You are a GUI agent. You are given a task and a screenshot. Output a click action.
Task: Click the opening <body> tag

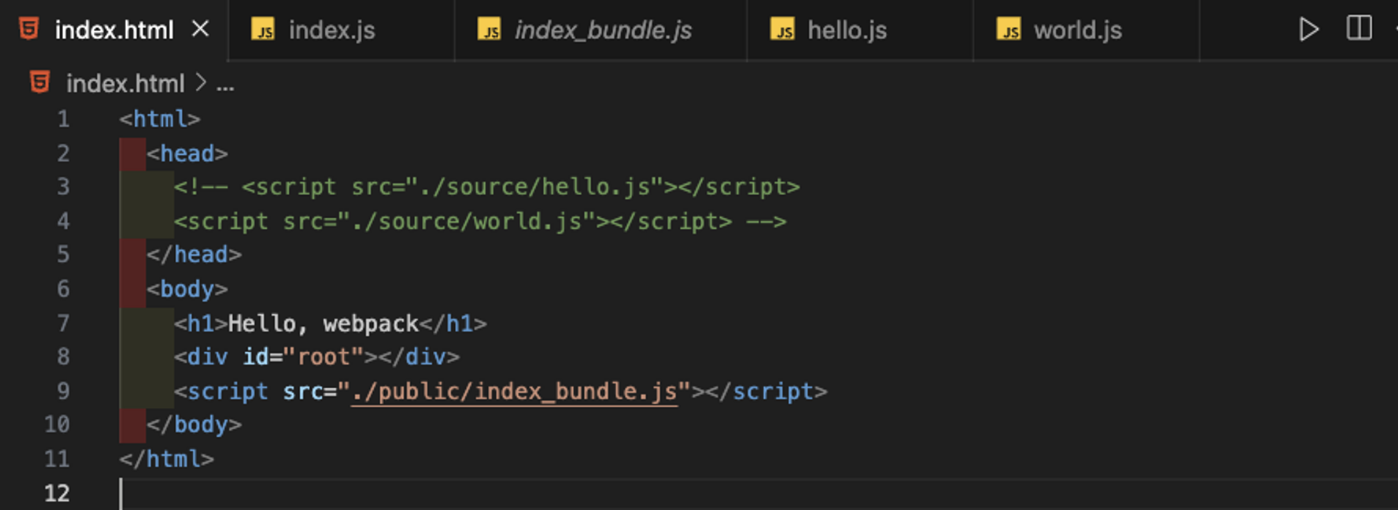point(187,289)
